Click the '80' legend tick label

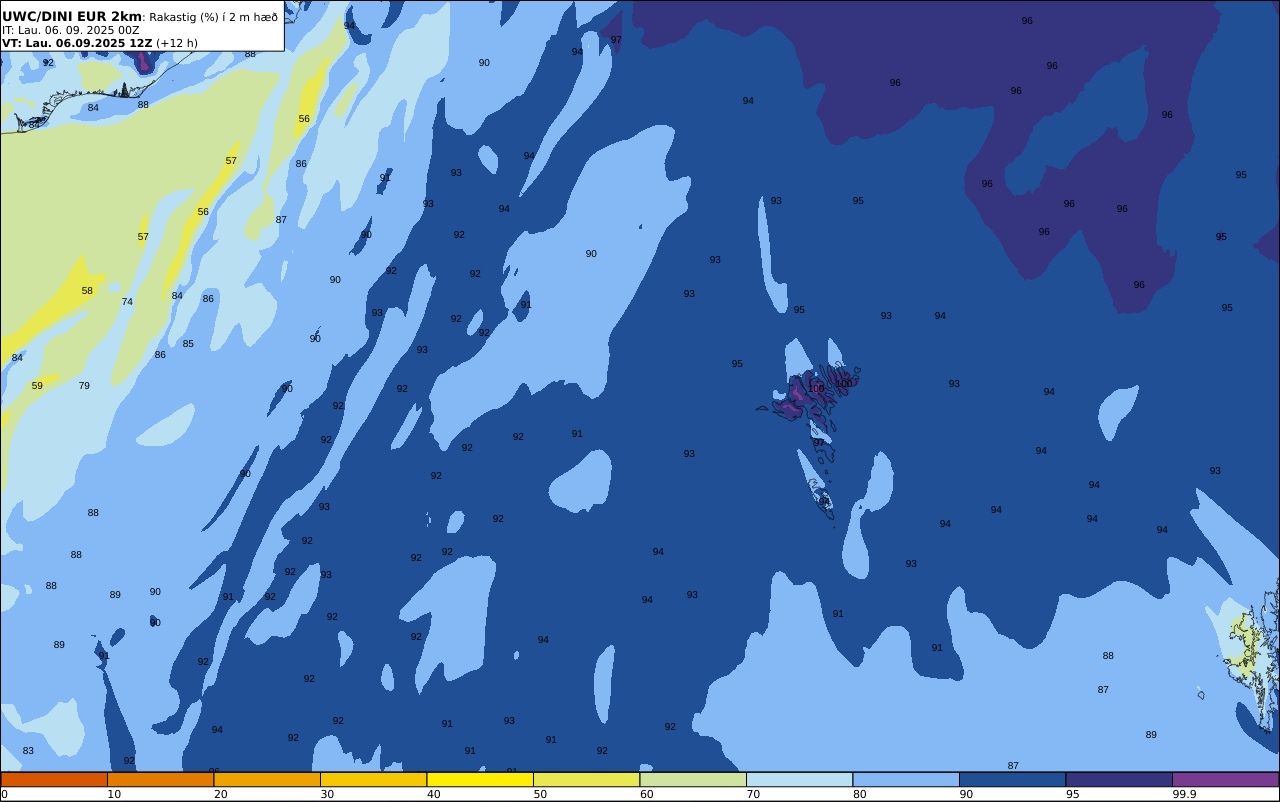pos(860,794)
